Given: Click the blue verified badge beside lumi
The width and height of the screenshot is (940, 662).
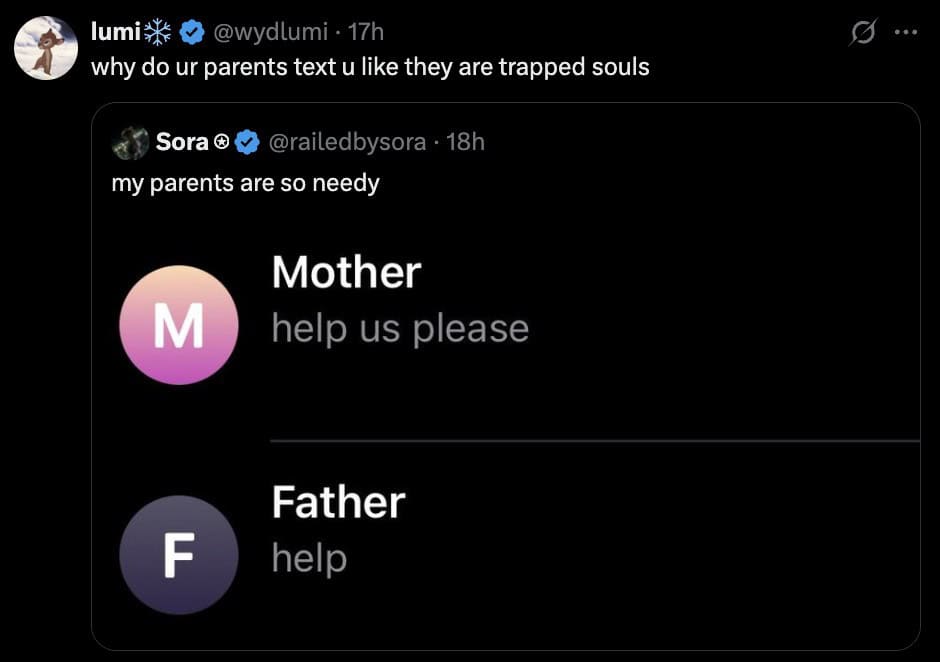Looking at the screenshot, I should [190, 33].
